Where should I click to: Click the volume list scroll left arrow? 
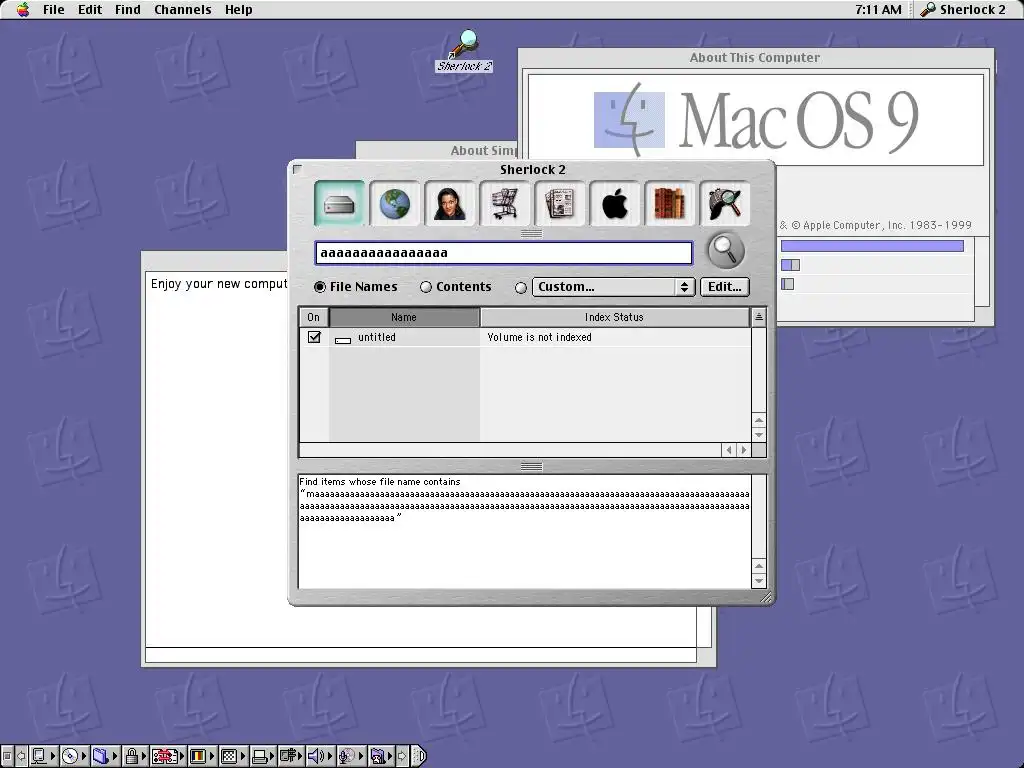click(729, 450)
